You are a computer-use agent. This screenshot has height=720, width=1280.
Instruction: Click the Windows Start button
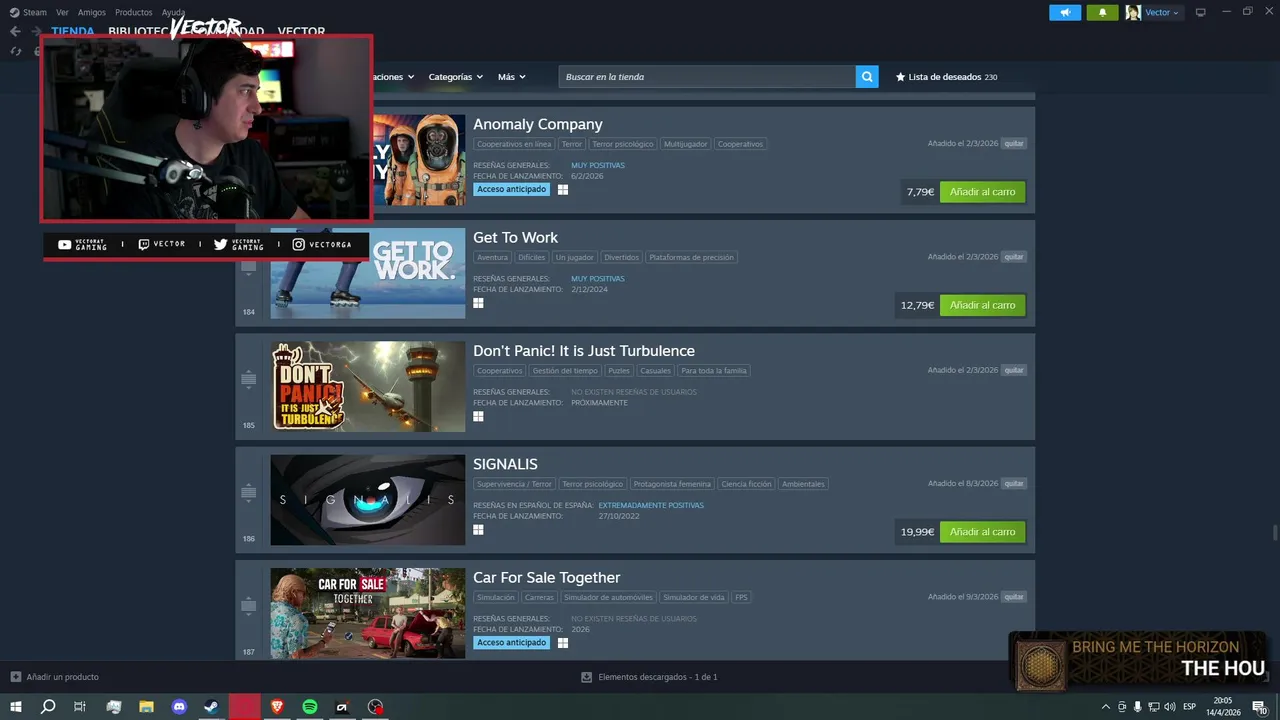point(15,707)
